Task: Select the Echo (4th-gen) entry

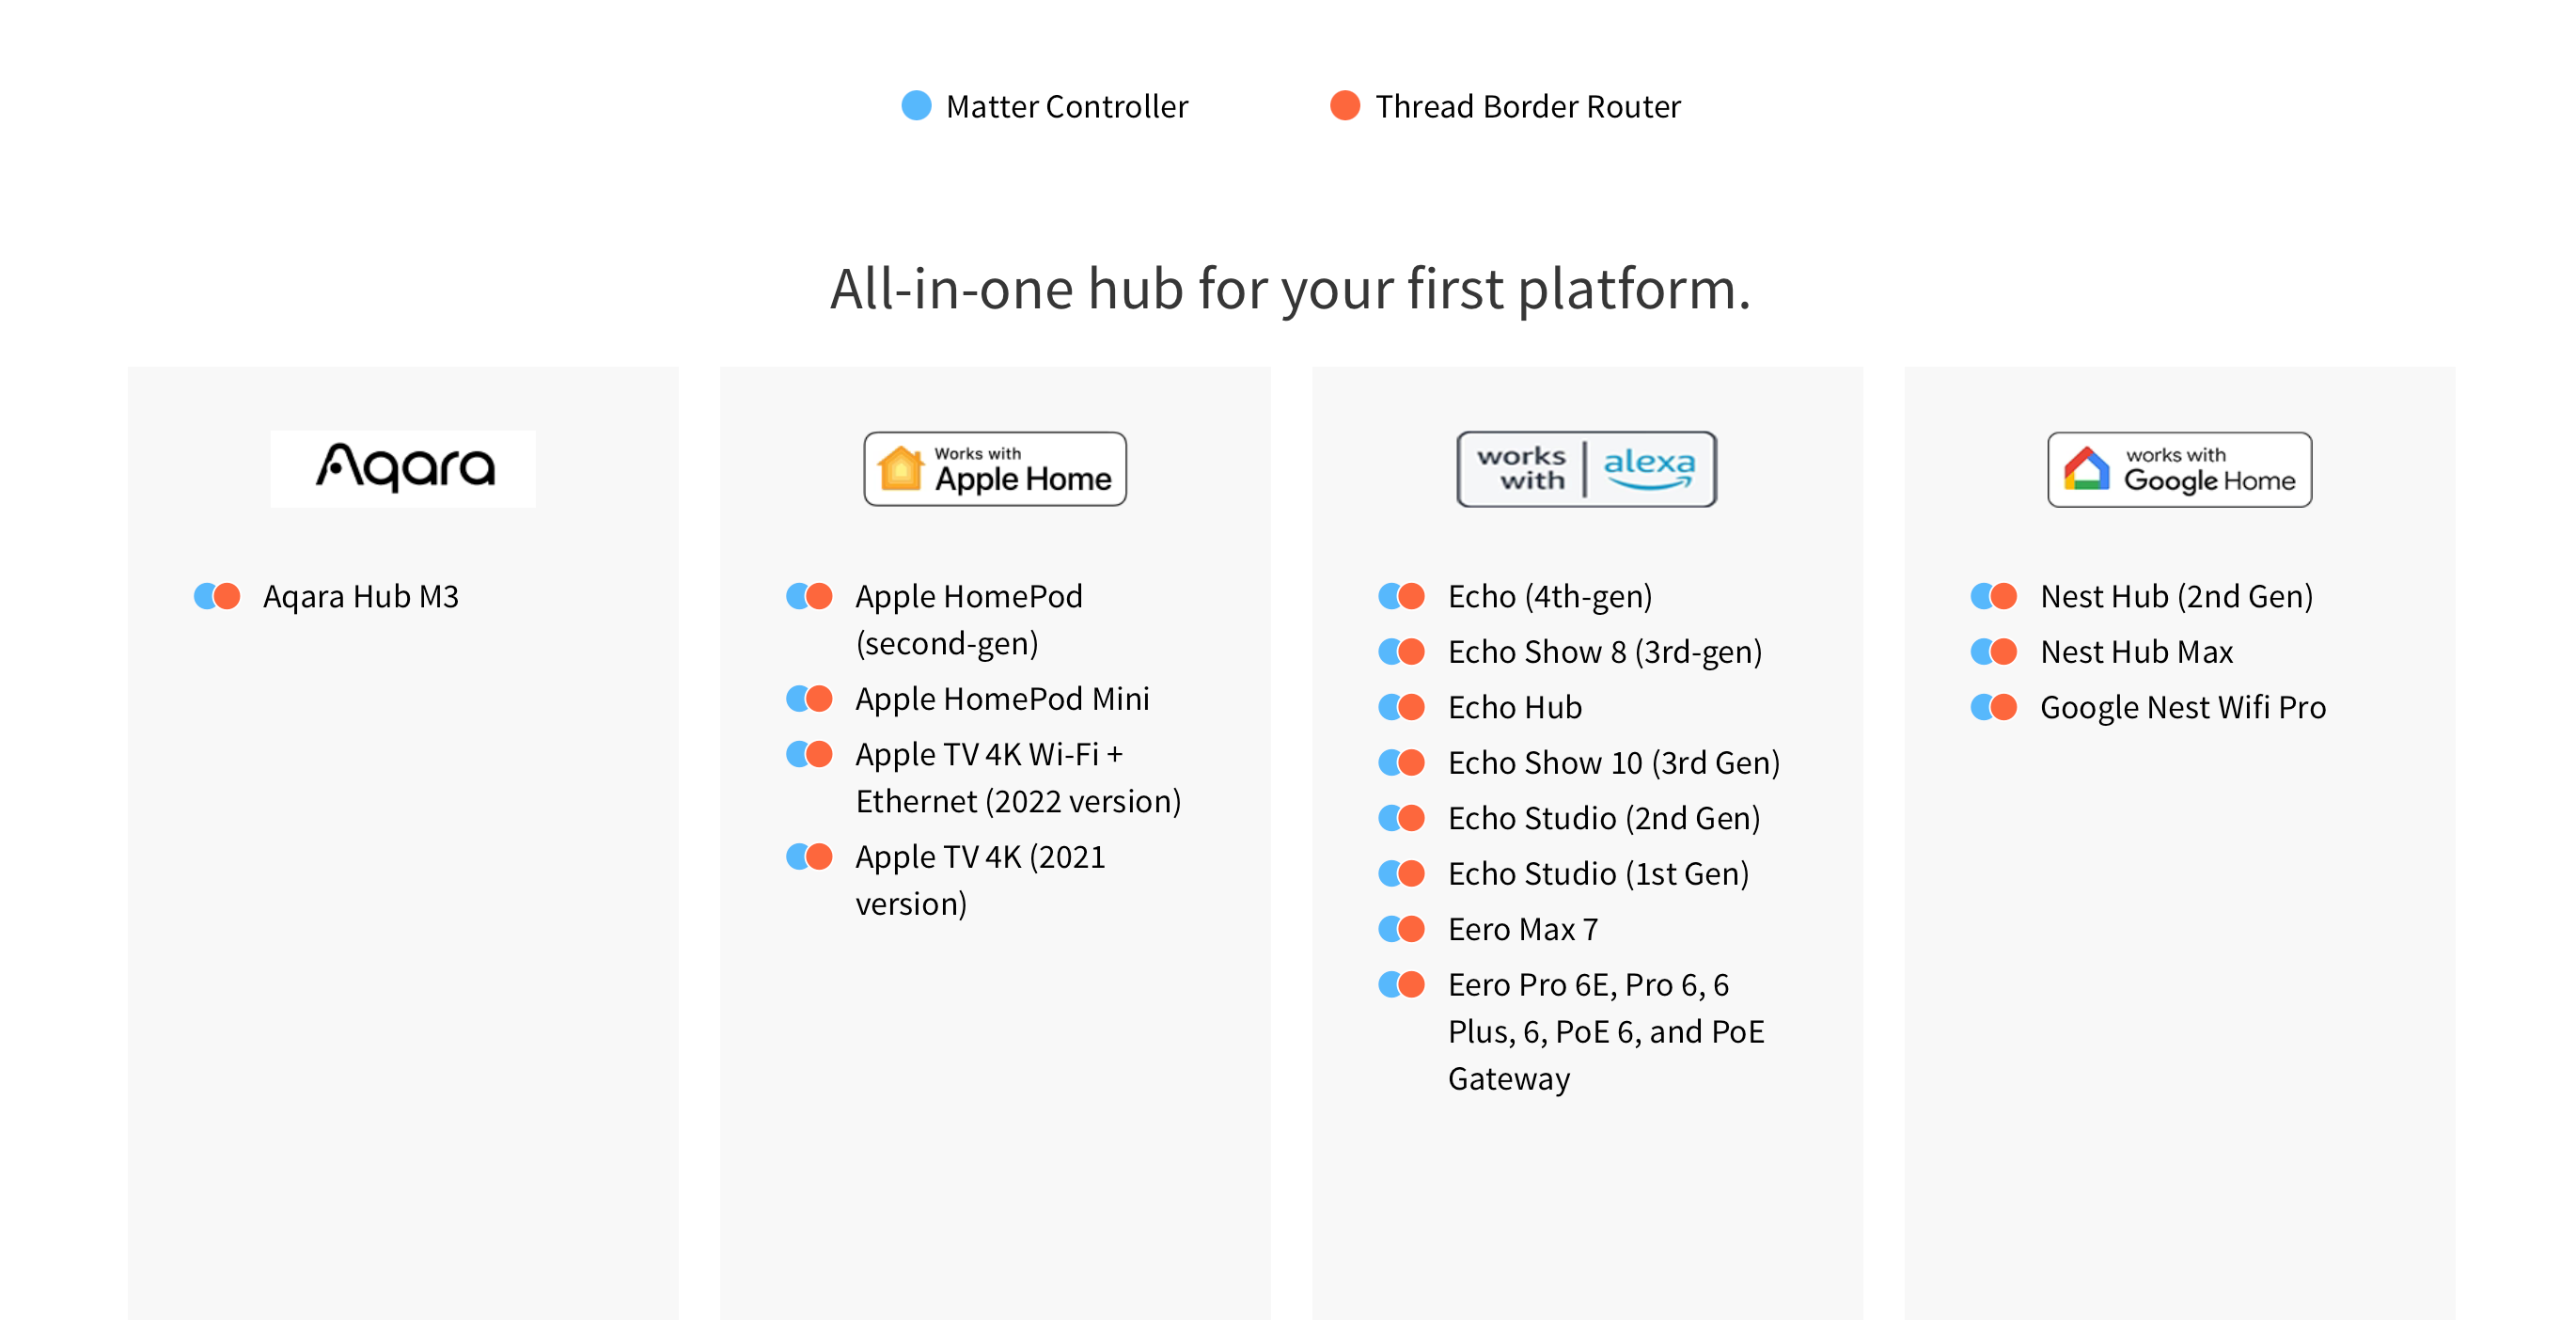Action: (x=1550, y=597)
